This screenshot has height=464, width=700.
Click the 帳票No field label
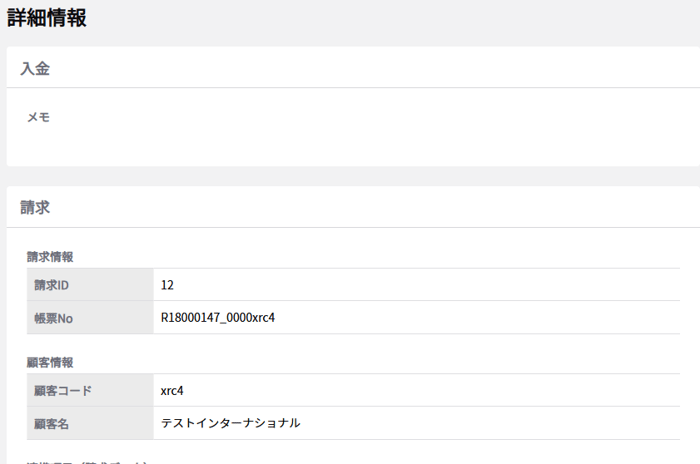click(54, 318)
